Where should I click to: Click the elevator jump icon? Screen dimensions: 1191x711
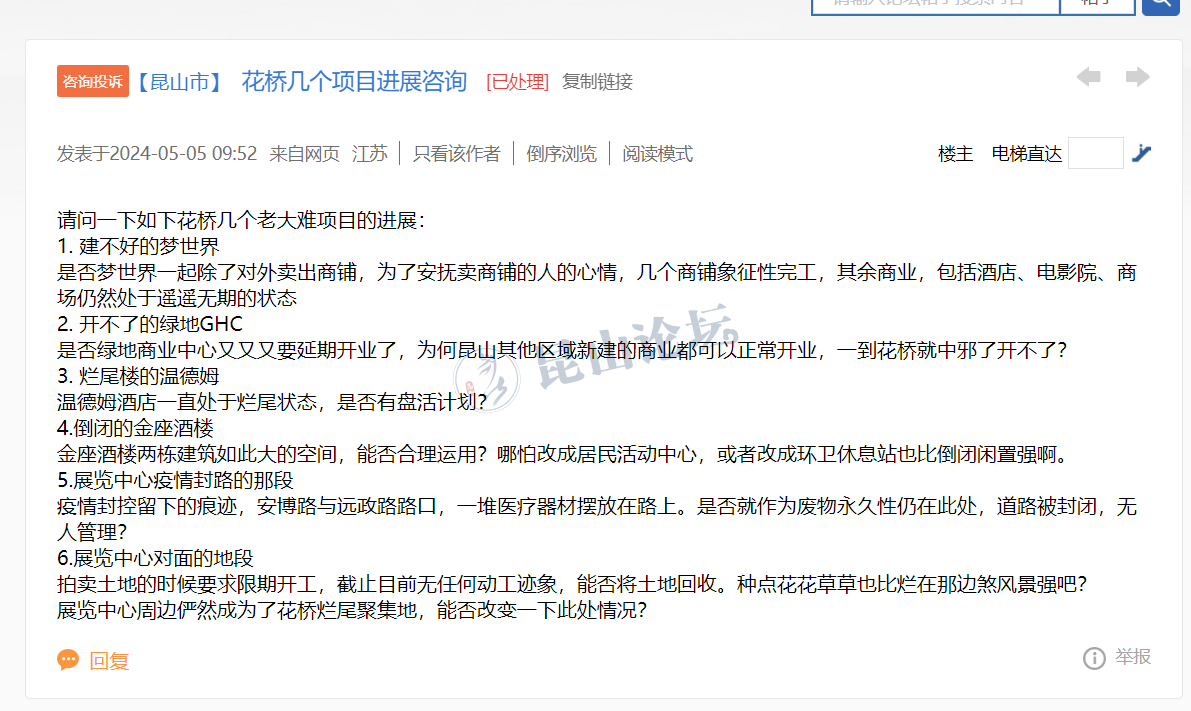1141,153
